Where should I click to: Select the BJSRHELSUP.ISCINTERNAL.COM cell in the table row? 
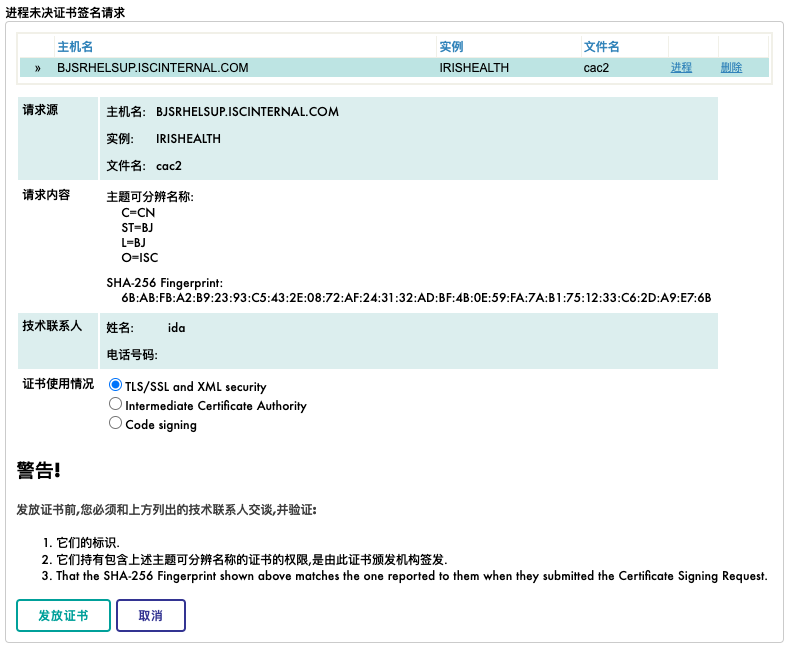152,68
